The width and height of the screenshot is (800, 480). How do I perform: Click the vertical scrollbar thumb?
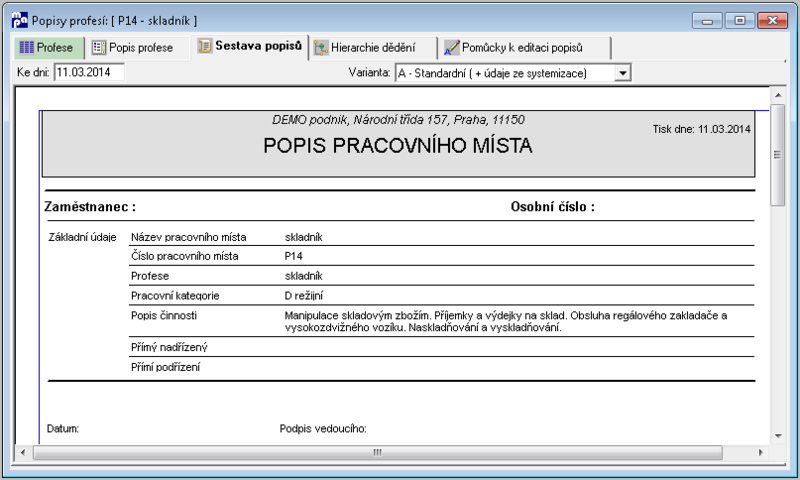(x=778, y=155)
